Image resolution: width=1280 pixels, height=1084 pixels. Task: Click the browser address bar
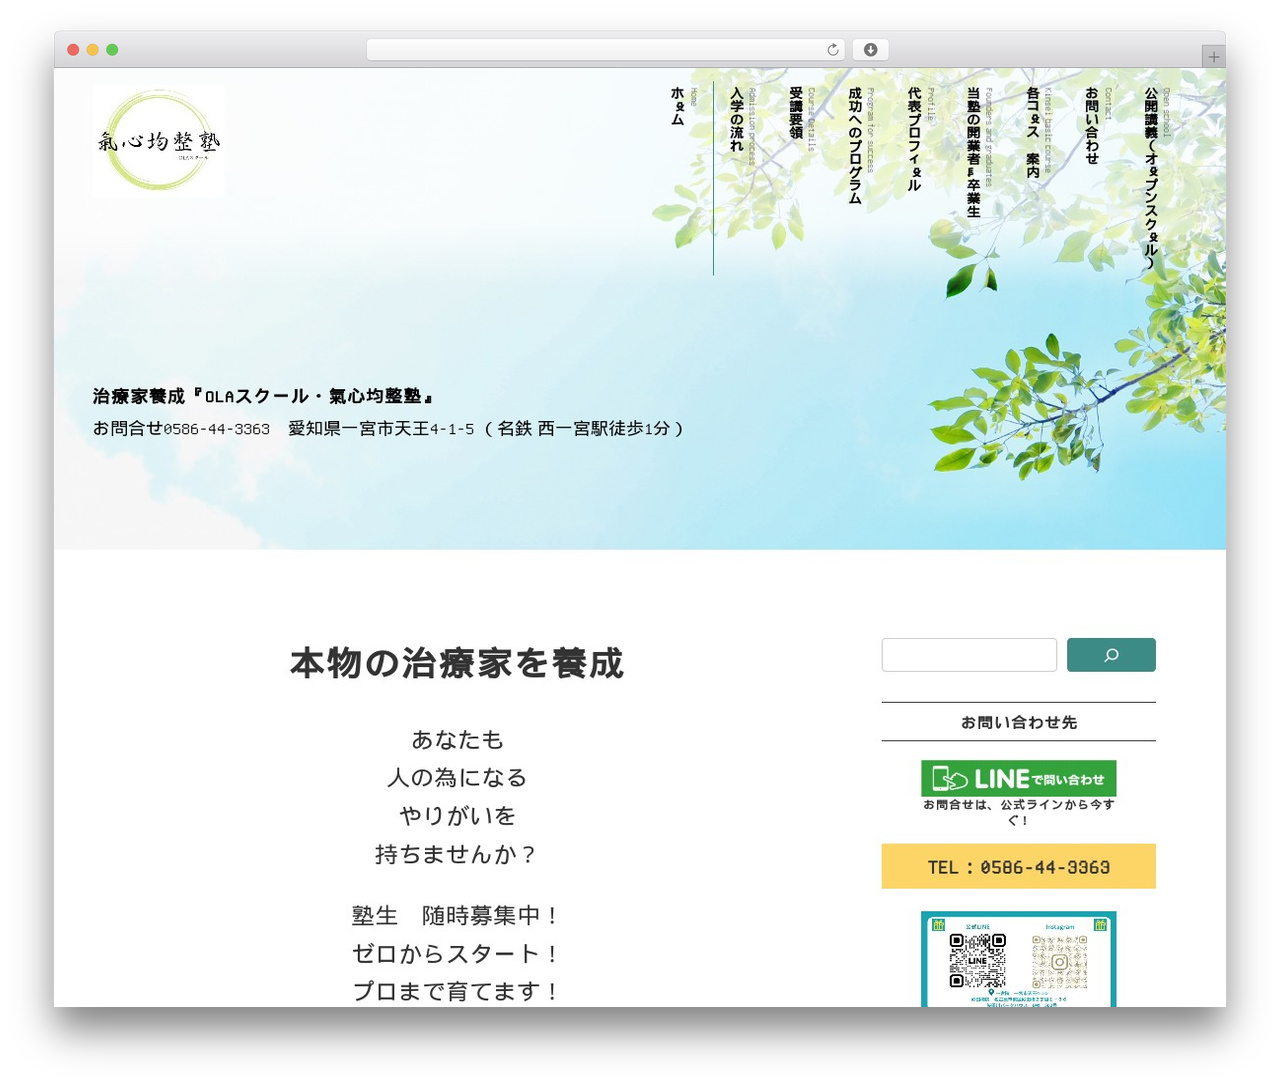(605, 50)
